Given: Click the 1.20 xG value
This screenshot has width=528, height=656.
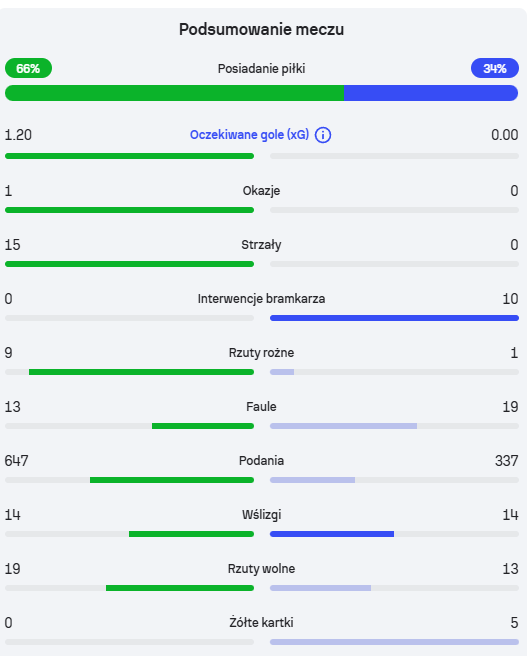Looking at the screenshot, I should (18, 135).
